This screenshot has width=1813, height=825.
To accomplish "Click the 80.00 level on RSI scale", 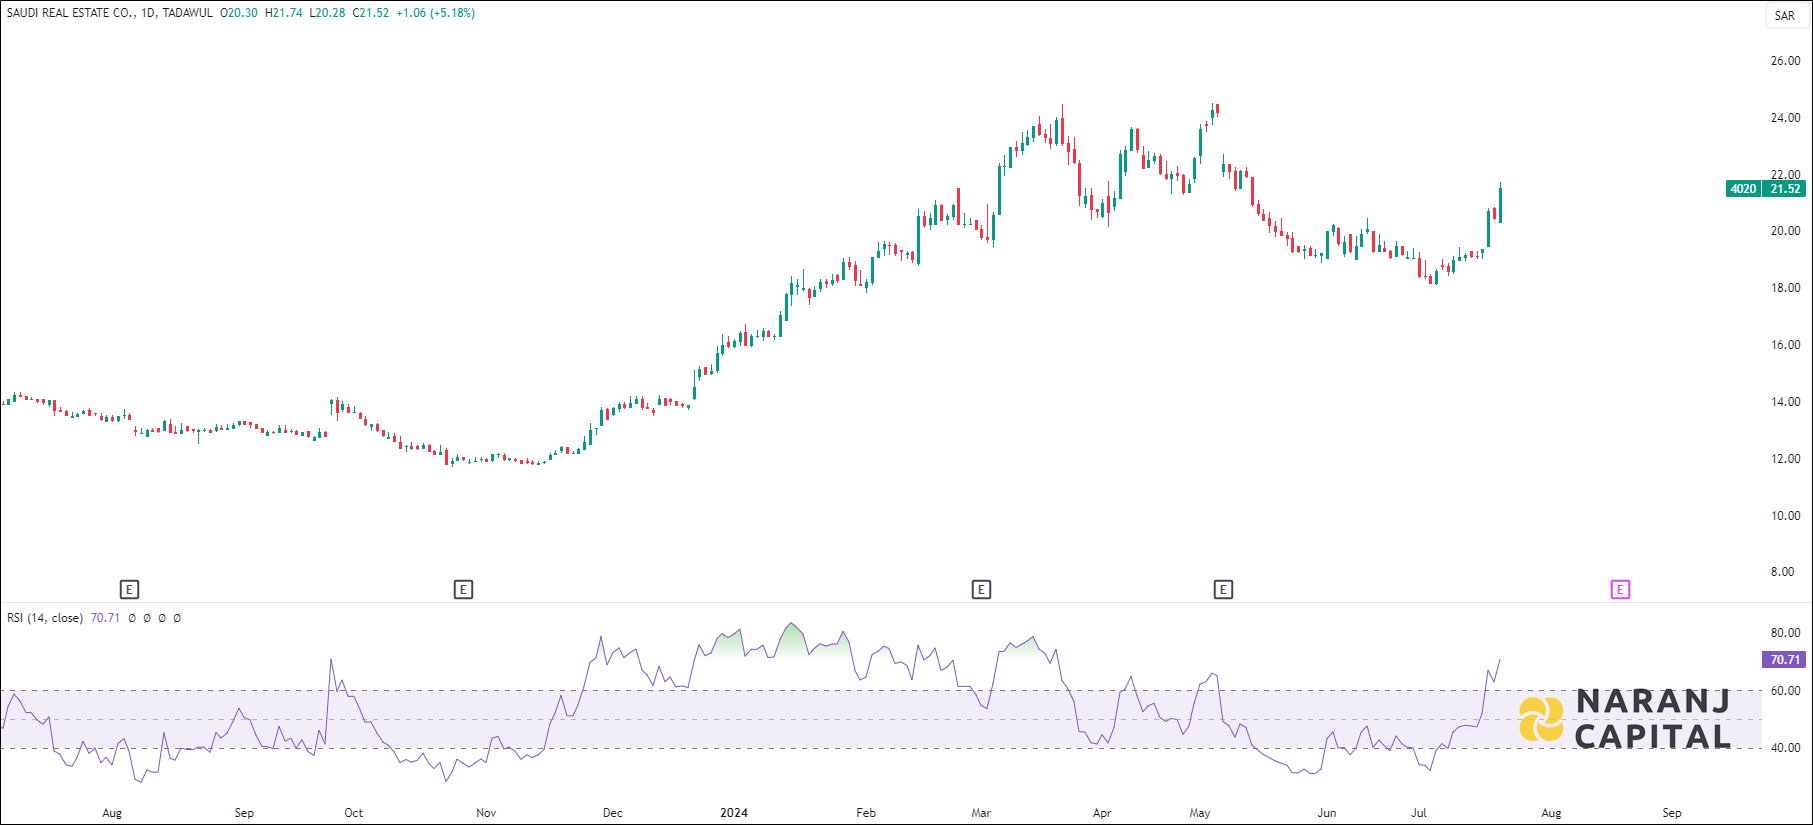I will click(x=1785, y=633).
